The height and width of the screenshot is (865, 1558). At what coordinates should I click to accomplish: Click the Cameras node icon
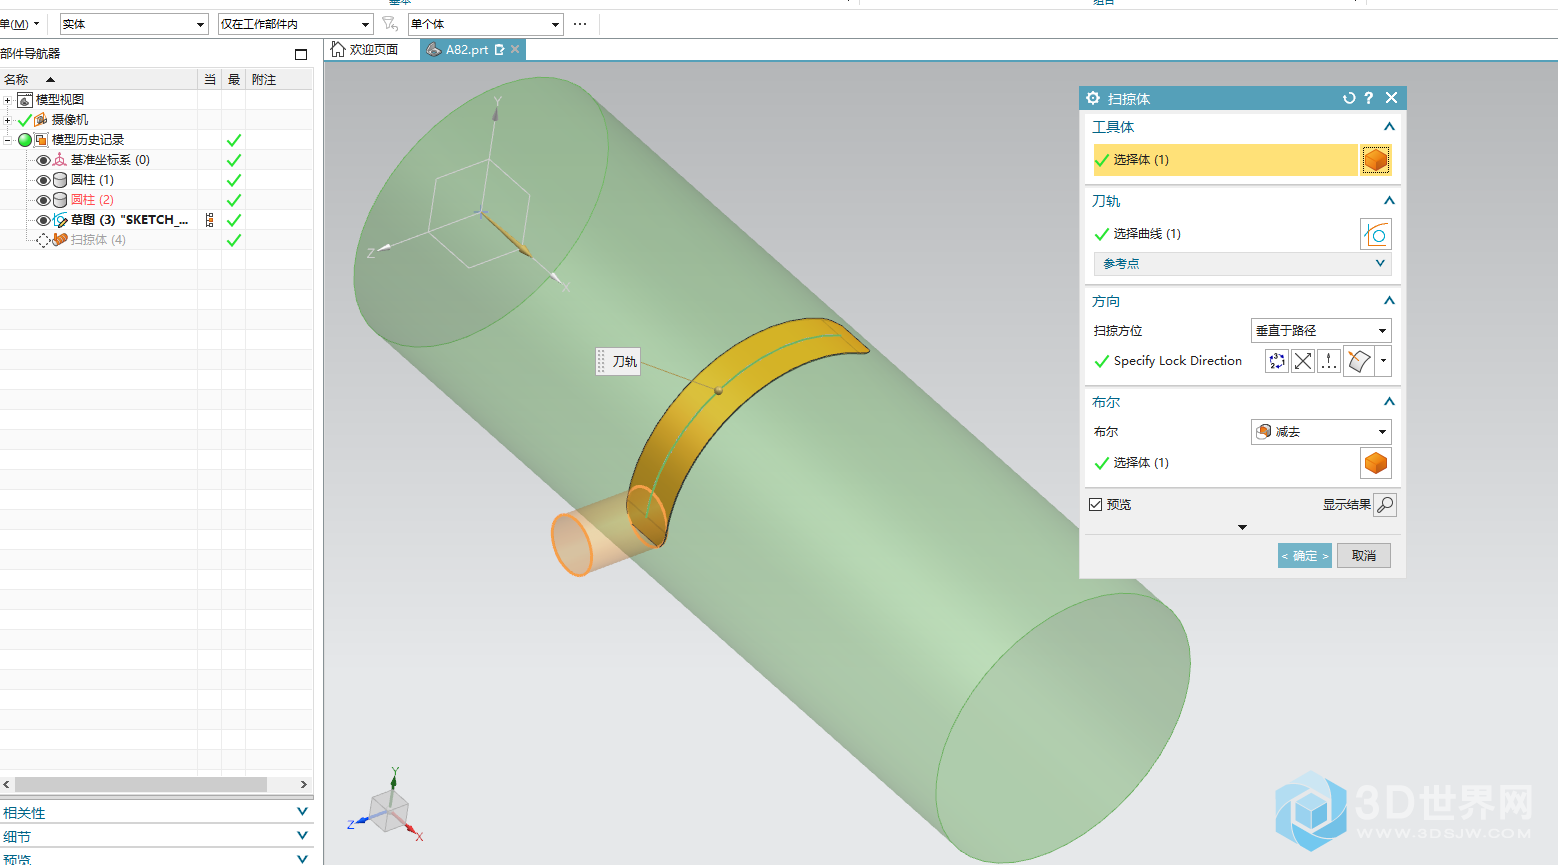(x=41, y=120)
